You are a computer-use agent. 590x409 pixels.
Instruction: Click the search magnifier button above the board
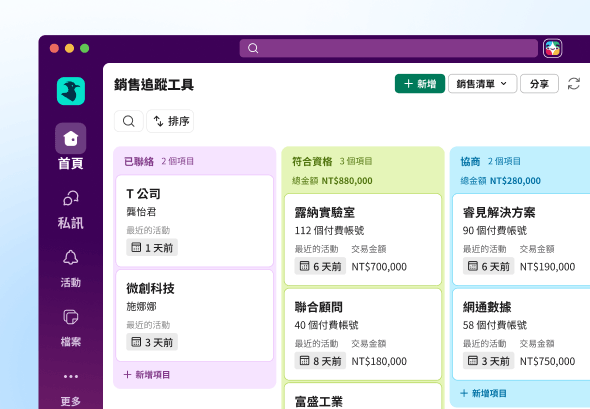pyautogui.click(x=129, y=121)
